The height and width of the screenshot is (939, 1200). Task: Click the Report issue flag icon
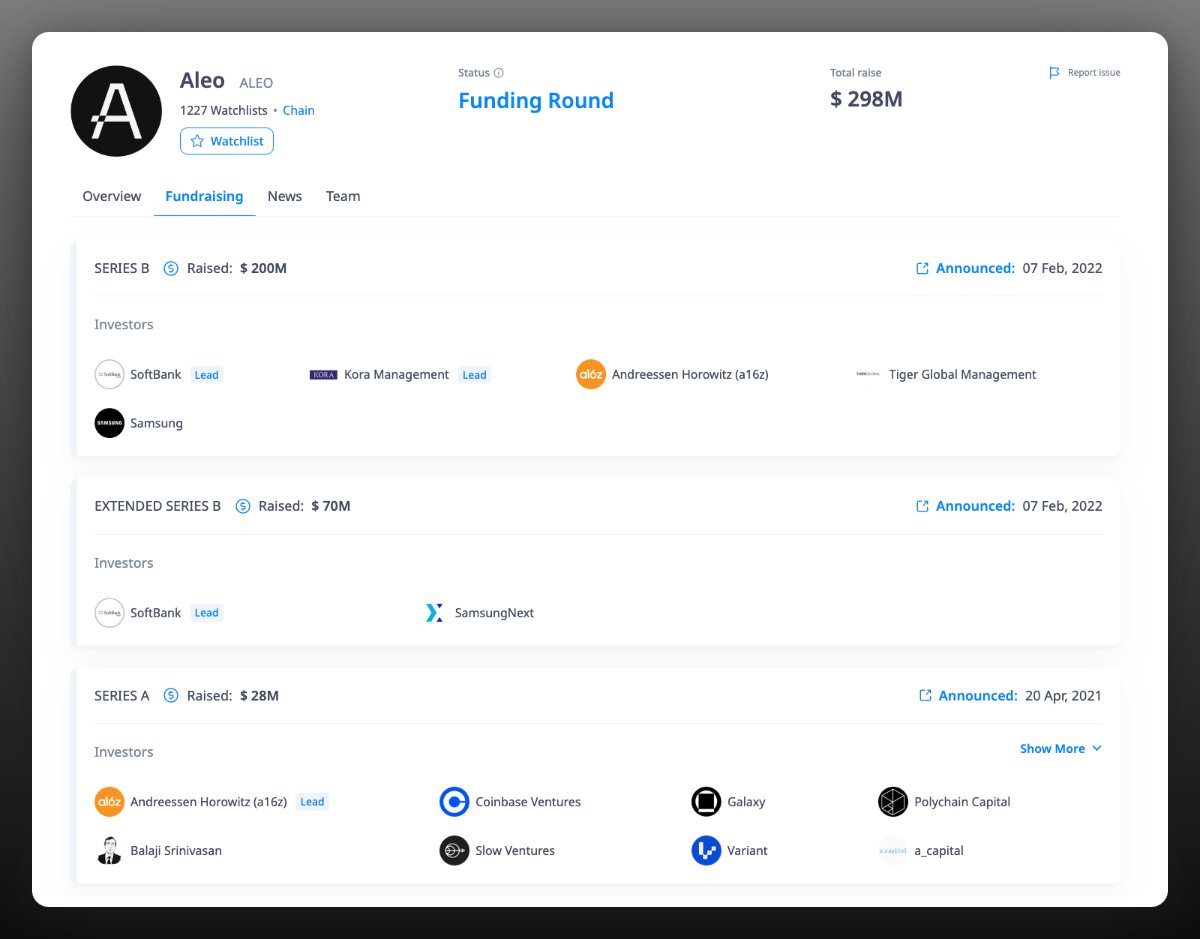click(x=1054, y=73)
